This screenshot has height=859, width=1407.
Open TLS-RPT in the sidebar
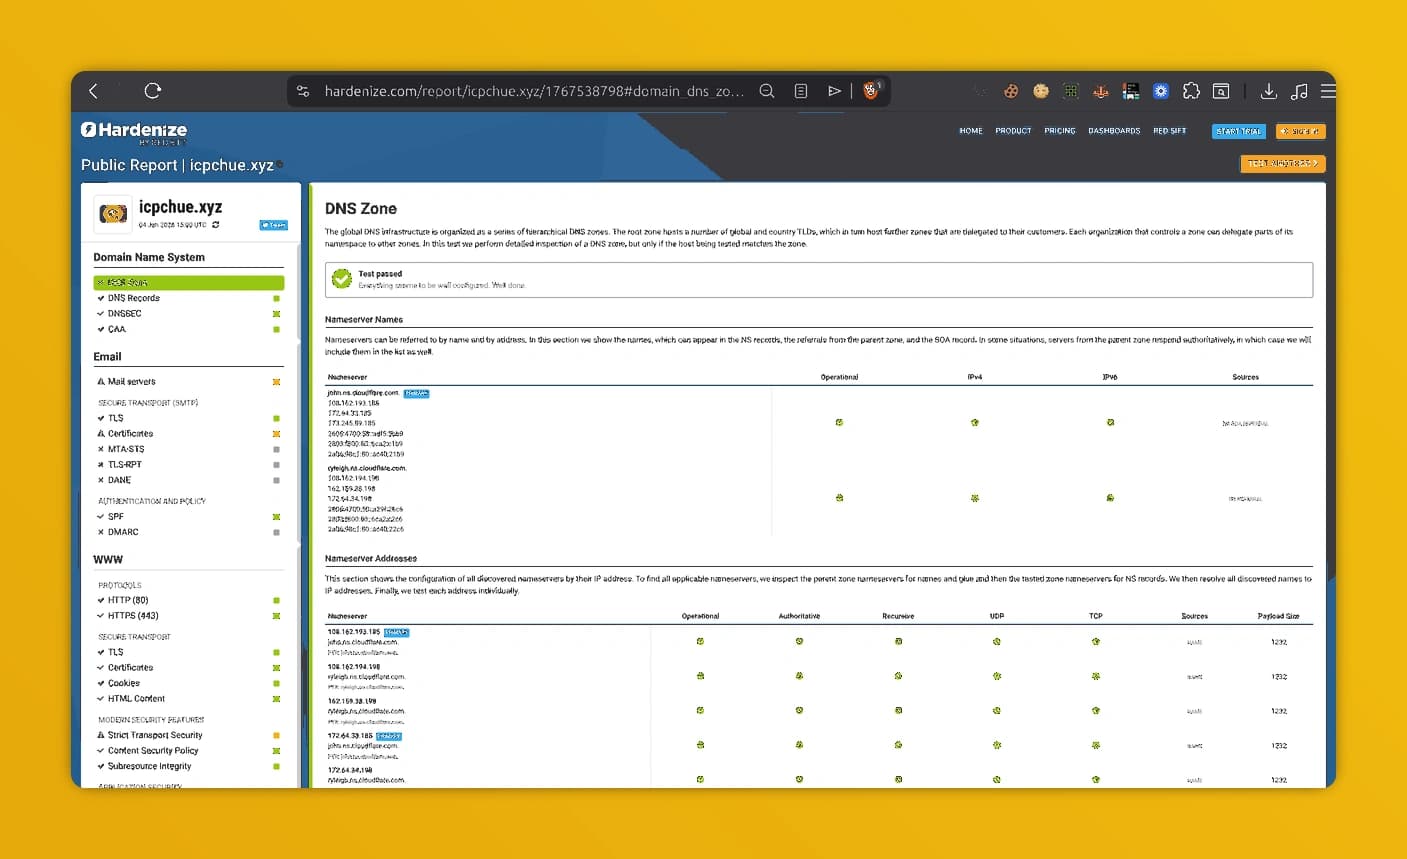[x=125, y=465]
